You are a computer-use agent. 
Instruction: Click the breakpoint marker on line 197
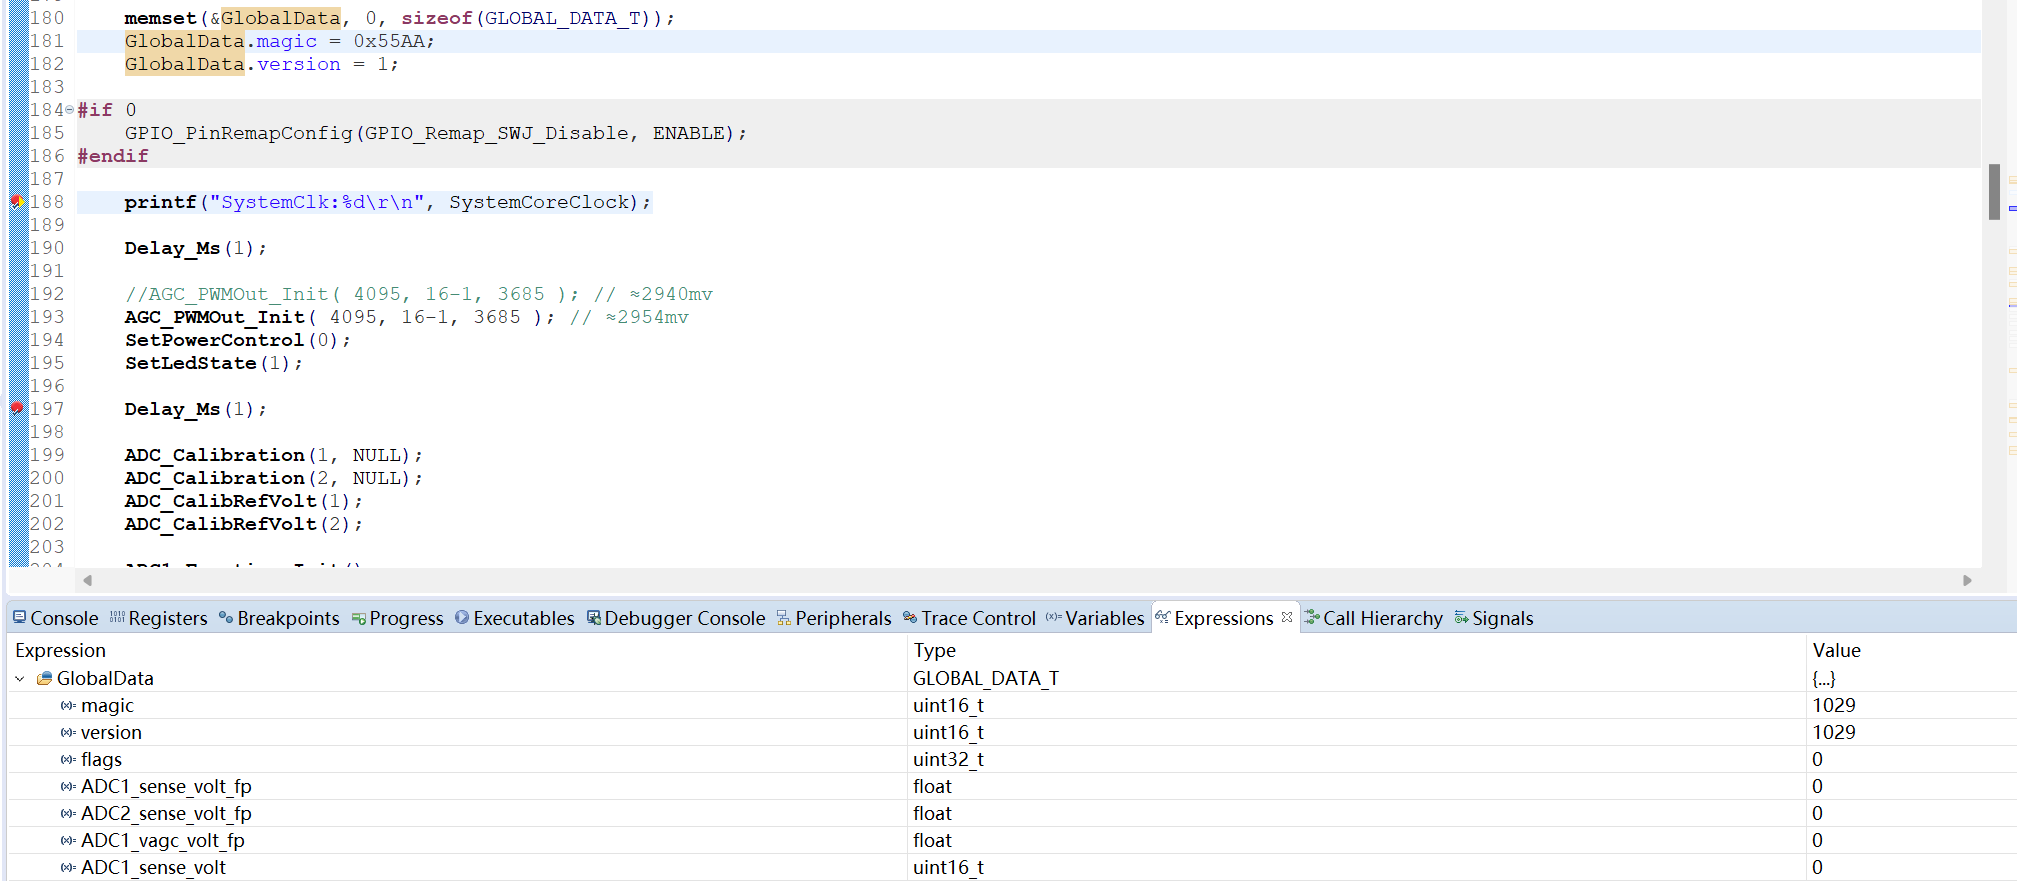click(x=17, y=408)
